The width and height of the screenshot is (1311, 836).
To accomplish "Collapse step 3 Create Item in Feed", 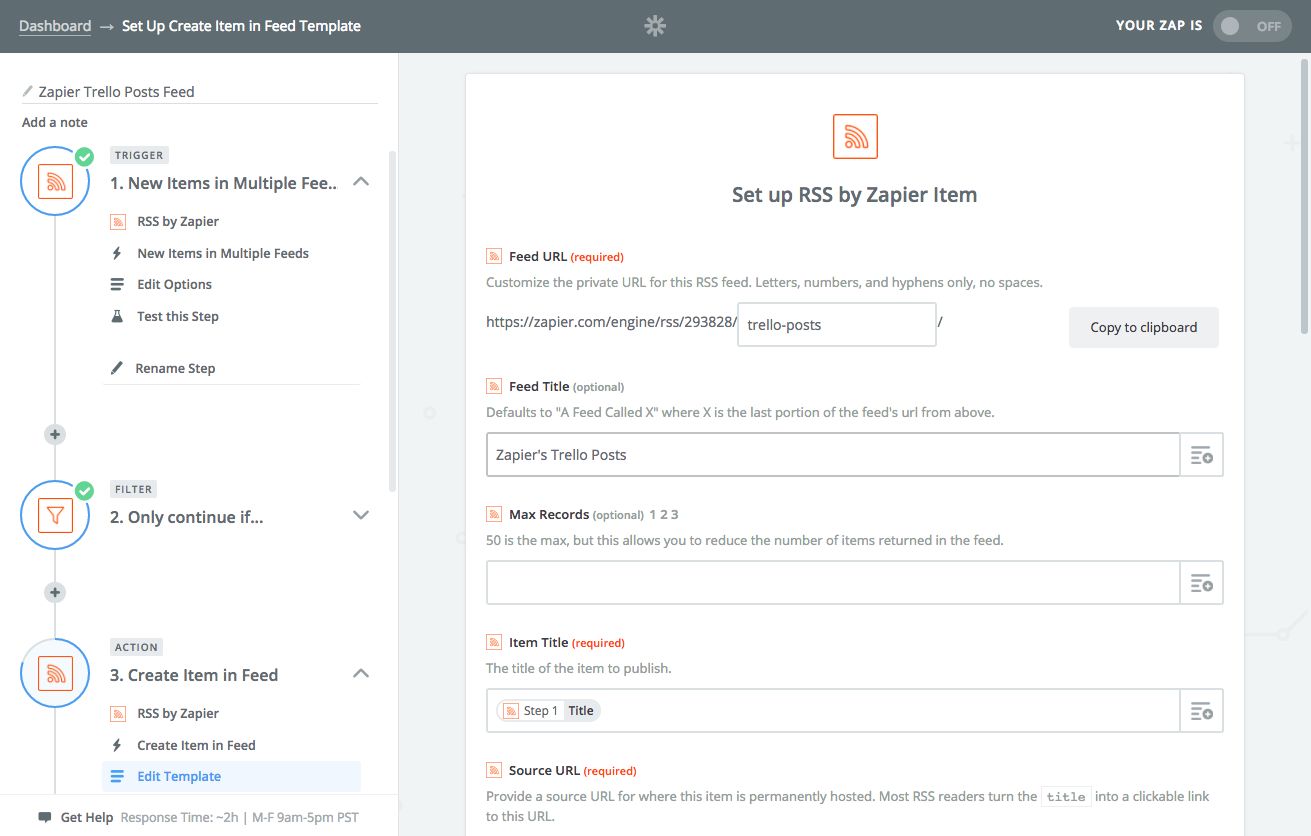I will click(x=362, y=674).
